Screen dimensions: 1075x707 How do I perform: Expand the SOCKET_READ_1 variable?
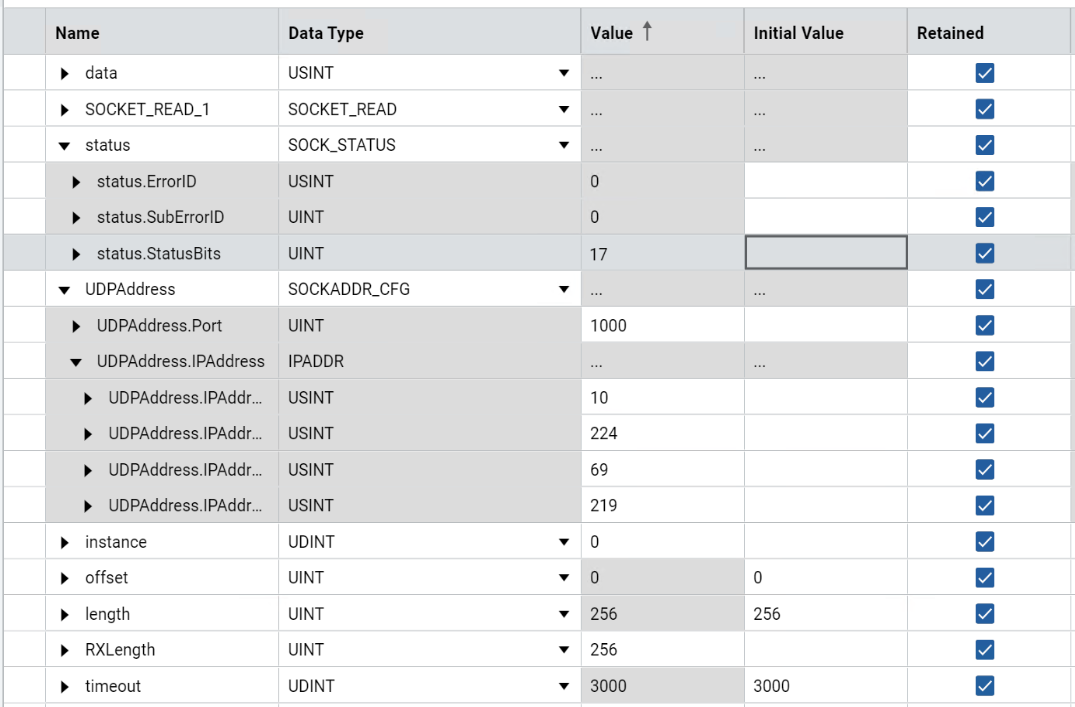(65, 110)
